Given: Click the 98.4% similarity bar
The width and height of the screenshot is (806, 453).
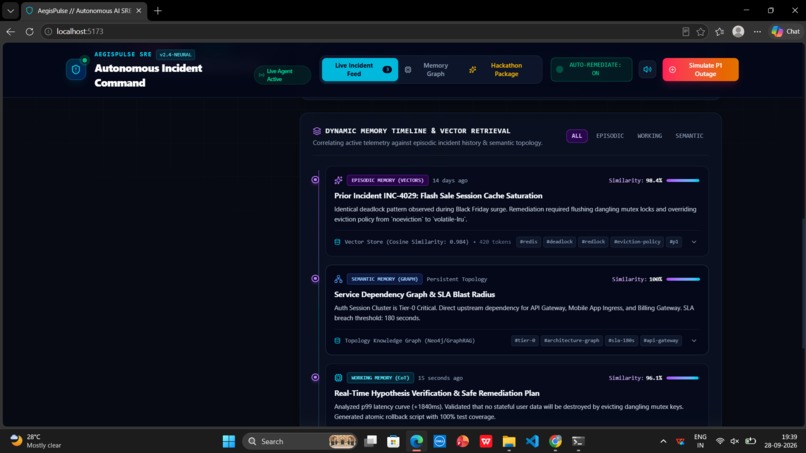Looking at the screenshot, I should click(683, 180).
